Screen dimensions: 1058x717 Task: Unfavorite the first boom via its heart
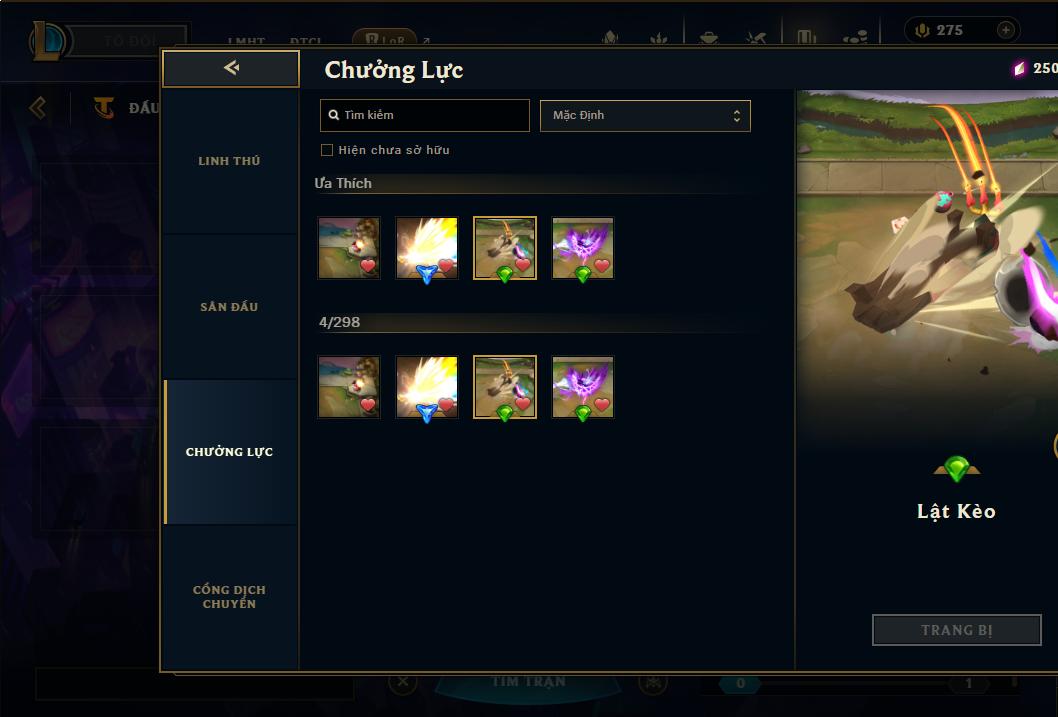(x=368, y=265)
